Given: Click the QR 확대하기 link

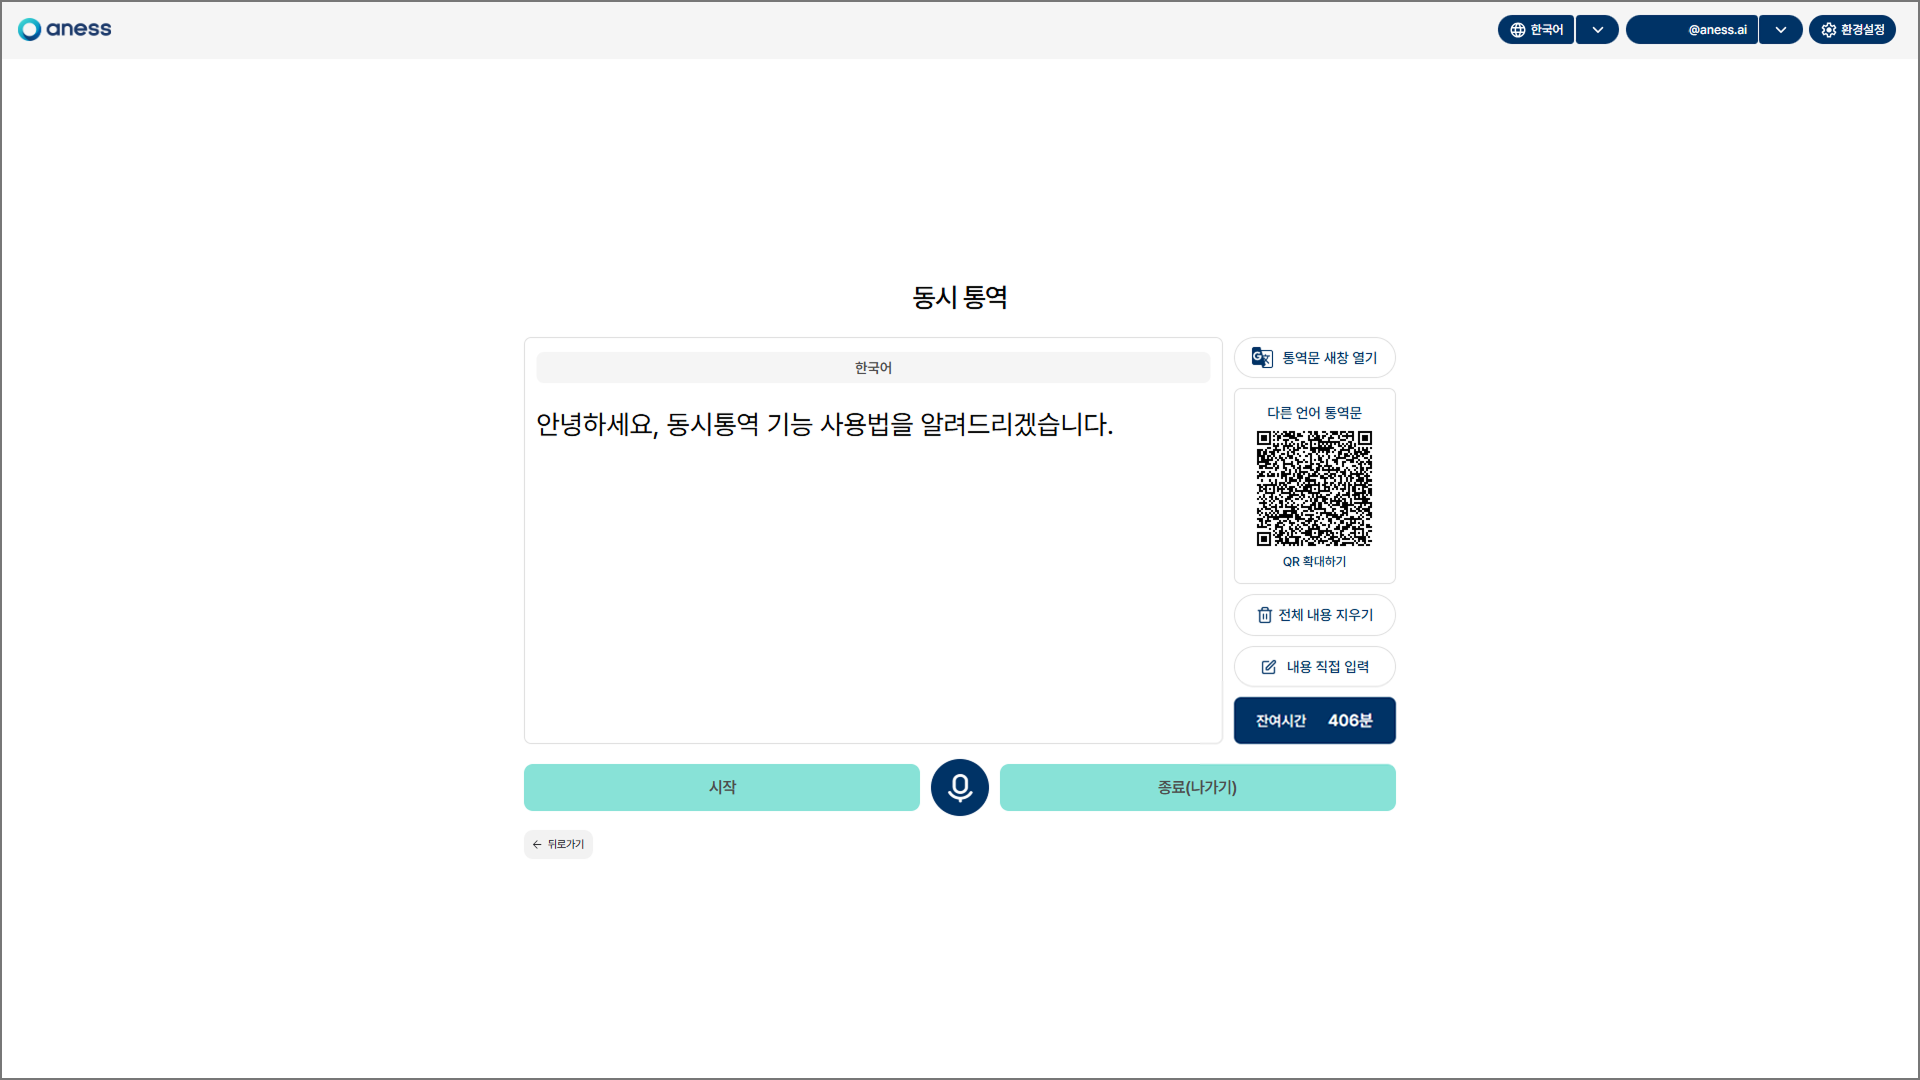Looking at the screenshot, I should coord(1314,562).
